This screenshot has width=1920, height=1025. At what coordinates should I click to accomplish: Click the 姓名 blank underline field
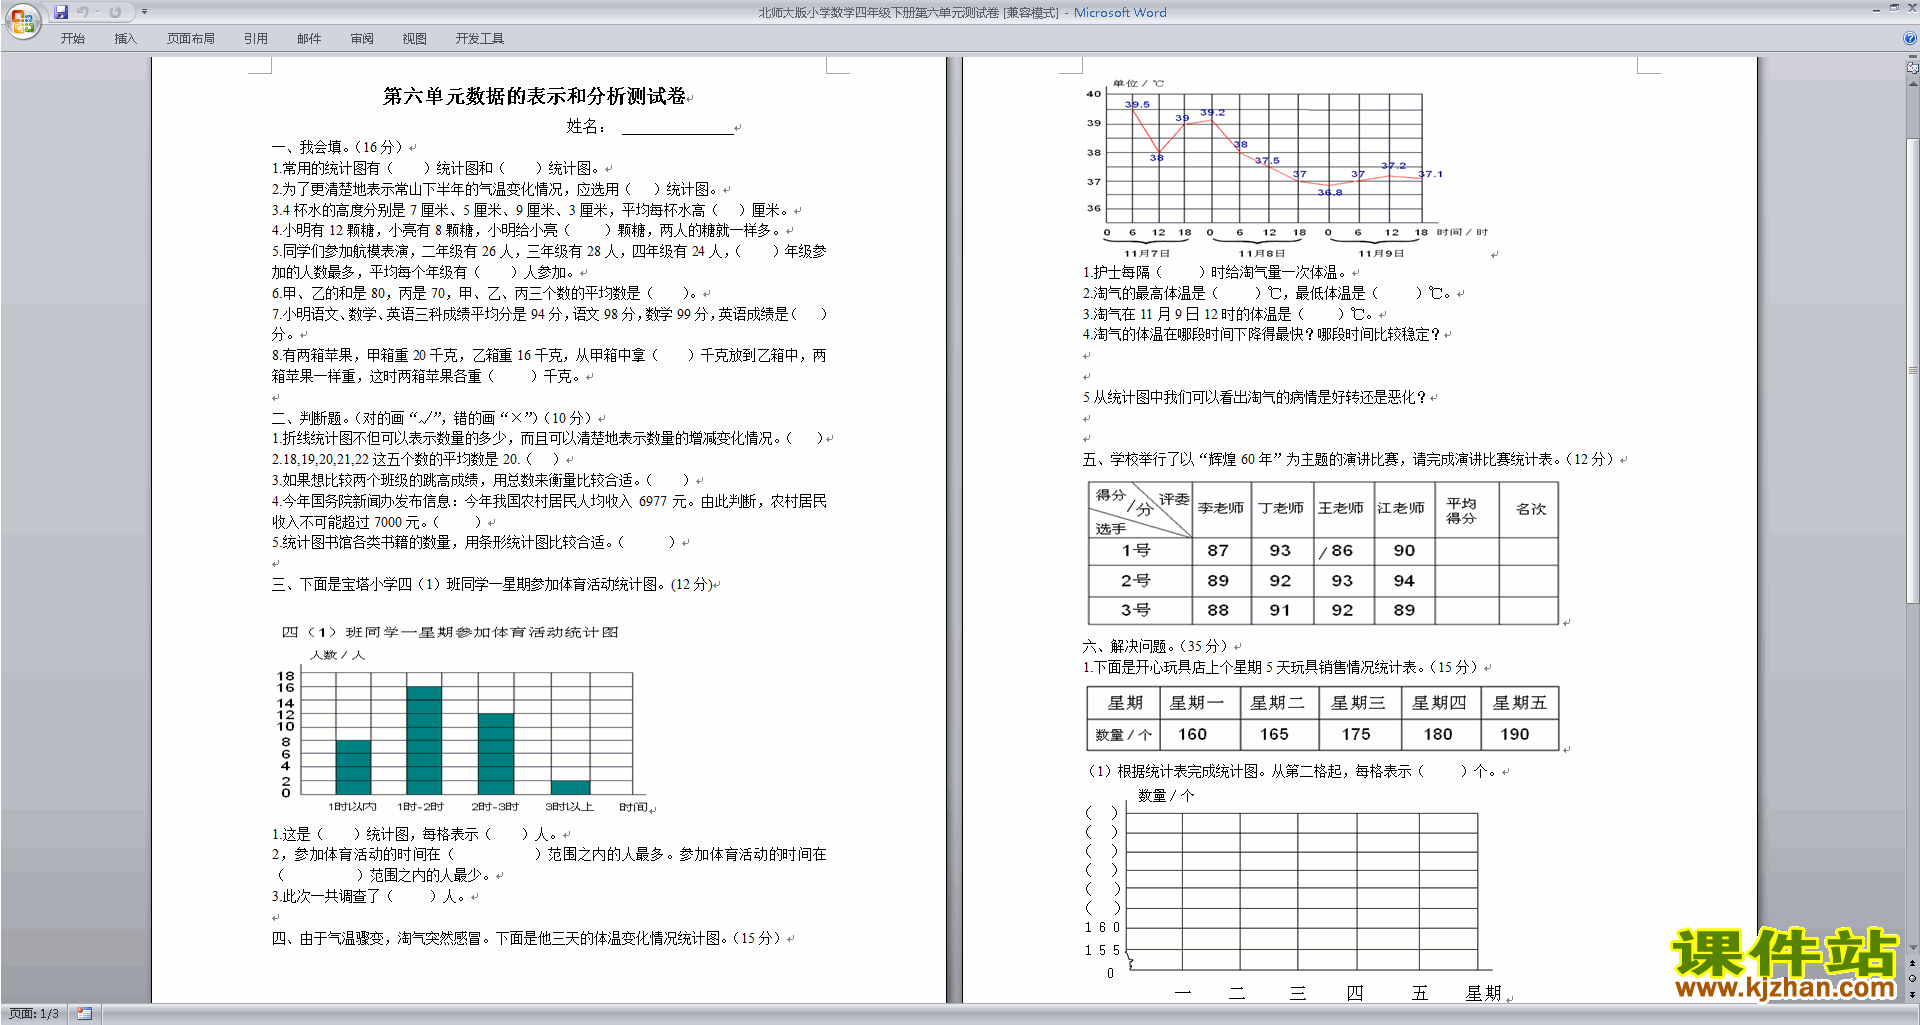[677, 127]
